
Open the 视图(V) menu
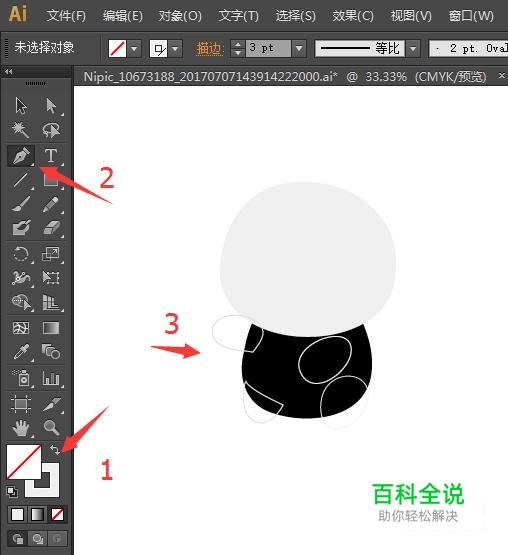(411, 16)
